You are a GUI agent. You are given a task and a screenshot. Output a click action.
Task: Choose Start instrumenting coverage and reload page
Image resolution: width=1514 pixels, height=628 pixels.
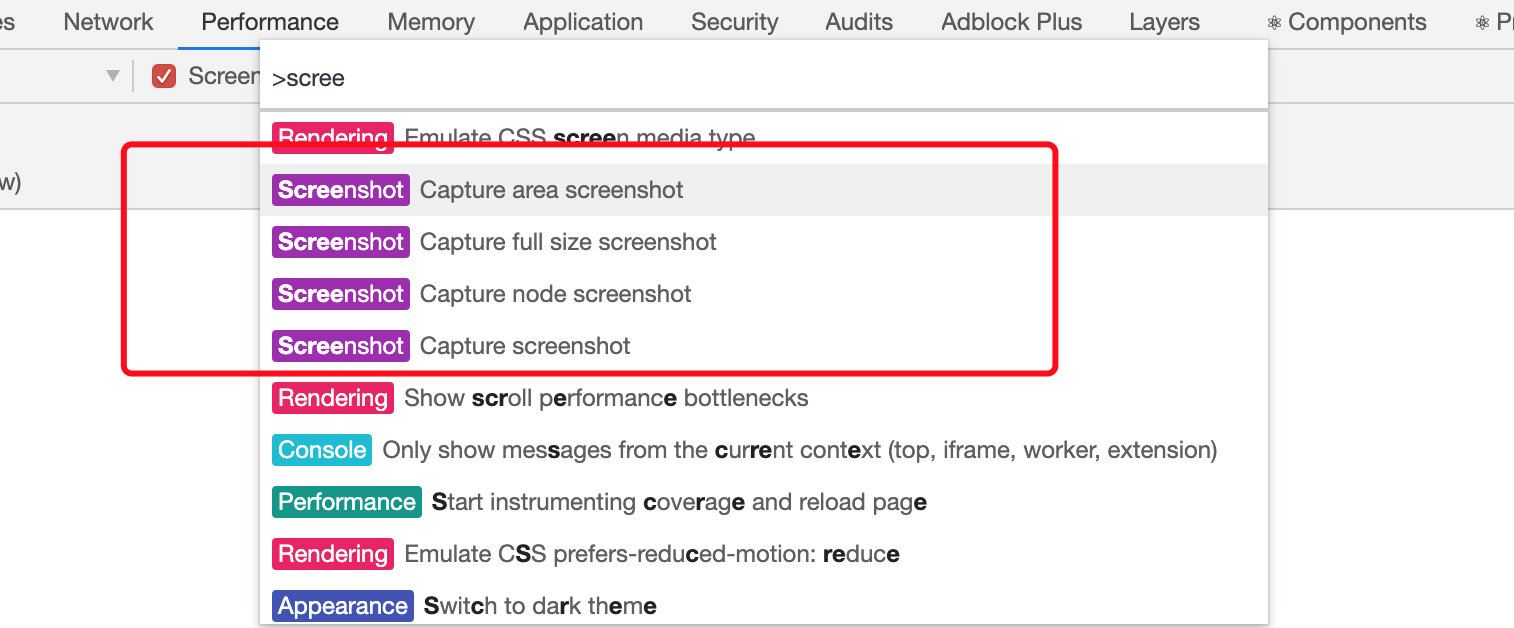pyautogui.click(x=764, y=502)
